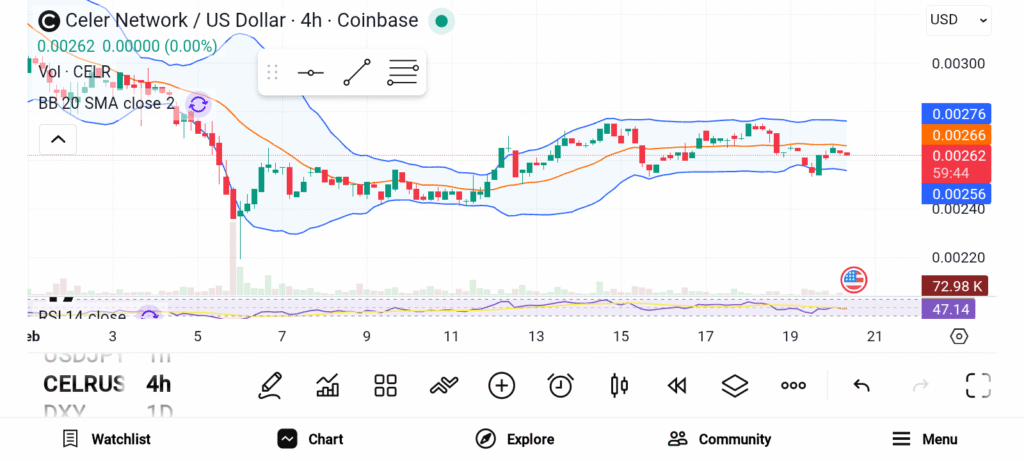Collapse the indicator legend chevron
The image size is (1024, 461).
click(57, 139)
